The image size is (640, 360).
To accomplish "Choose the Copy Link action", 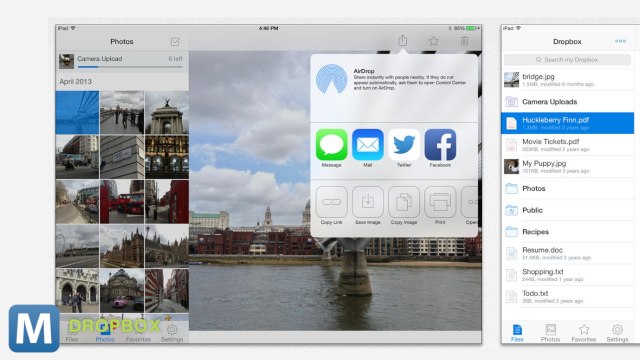I will tap(331, 202).
